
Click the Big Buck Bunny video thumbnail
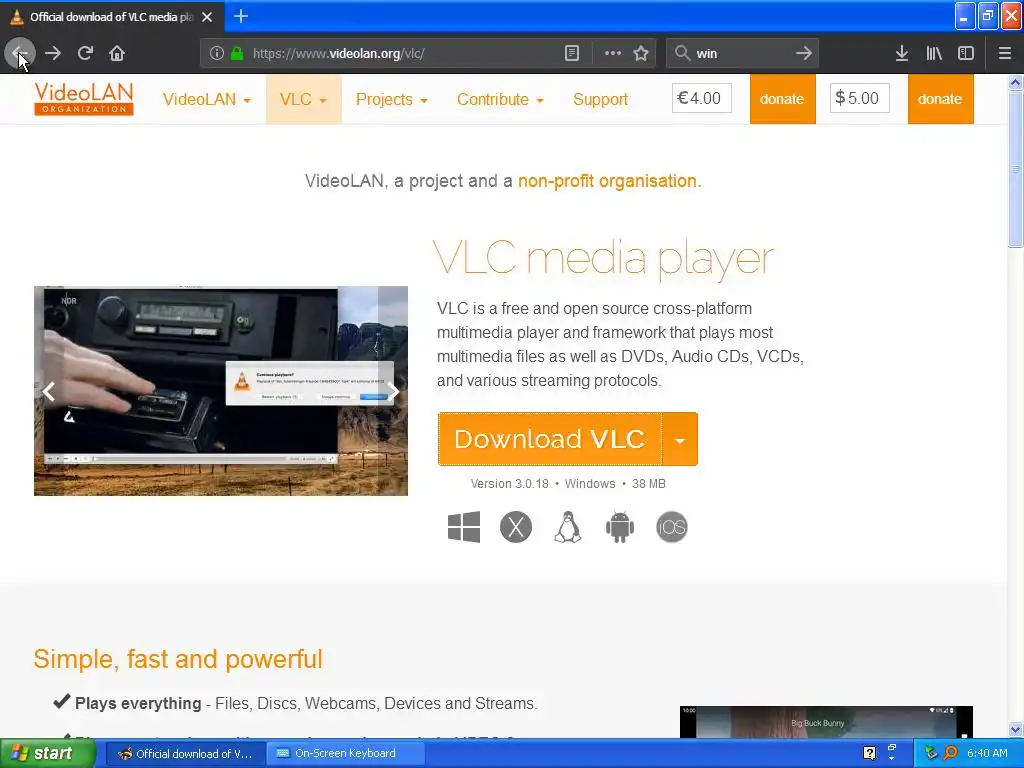[x=826, y=722]
